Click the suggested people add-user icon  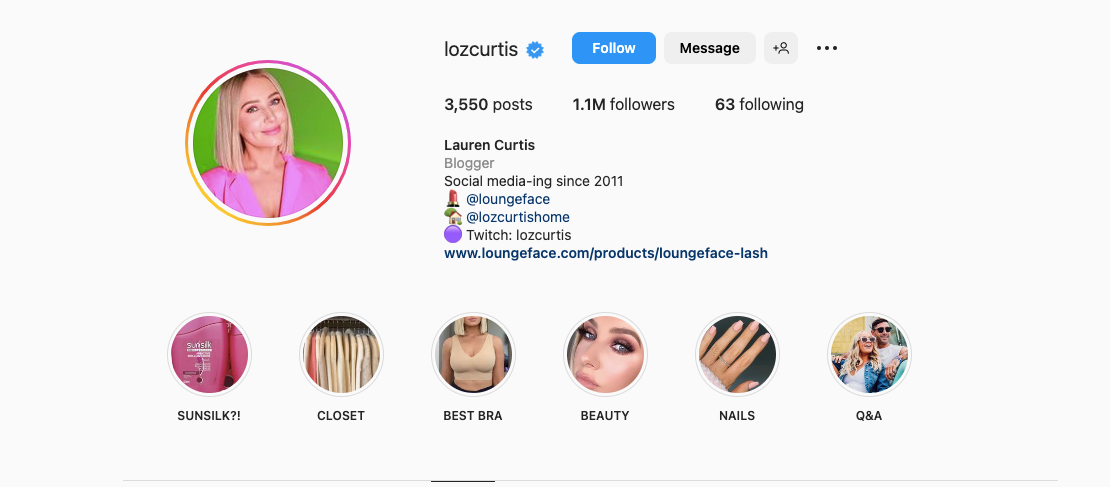click(x=781, y=48)
